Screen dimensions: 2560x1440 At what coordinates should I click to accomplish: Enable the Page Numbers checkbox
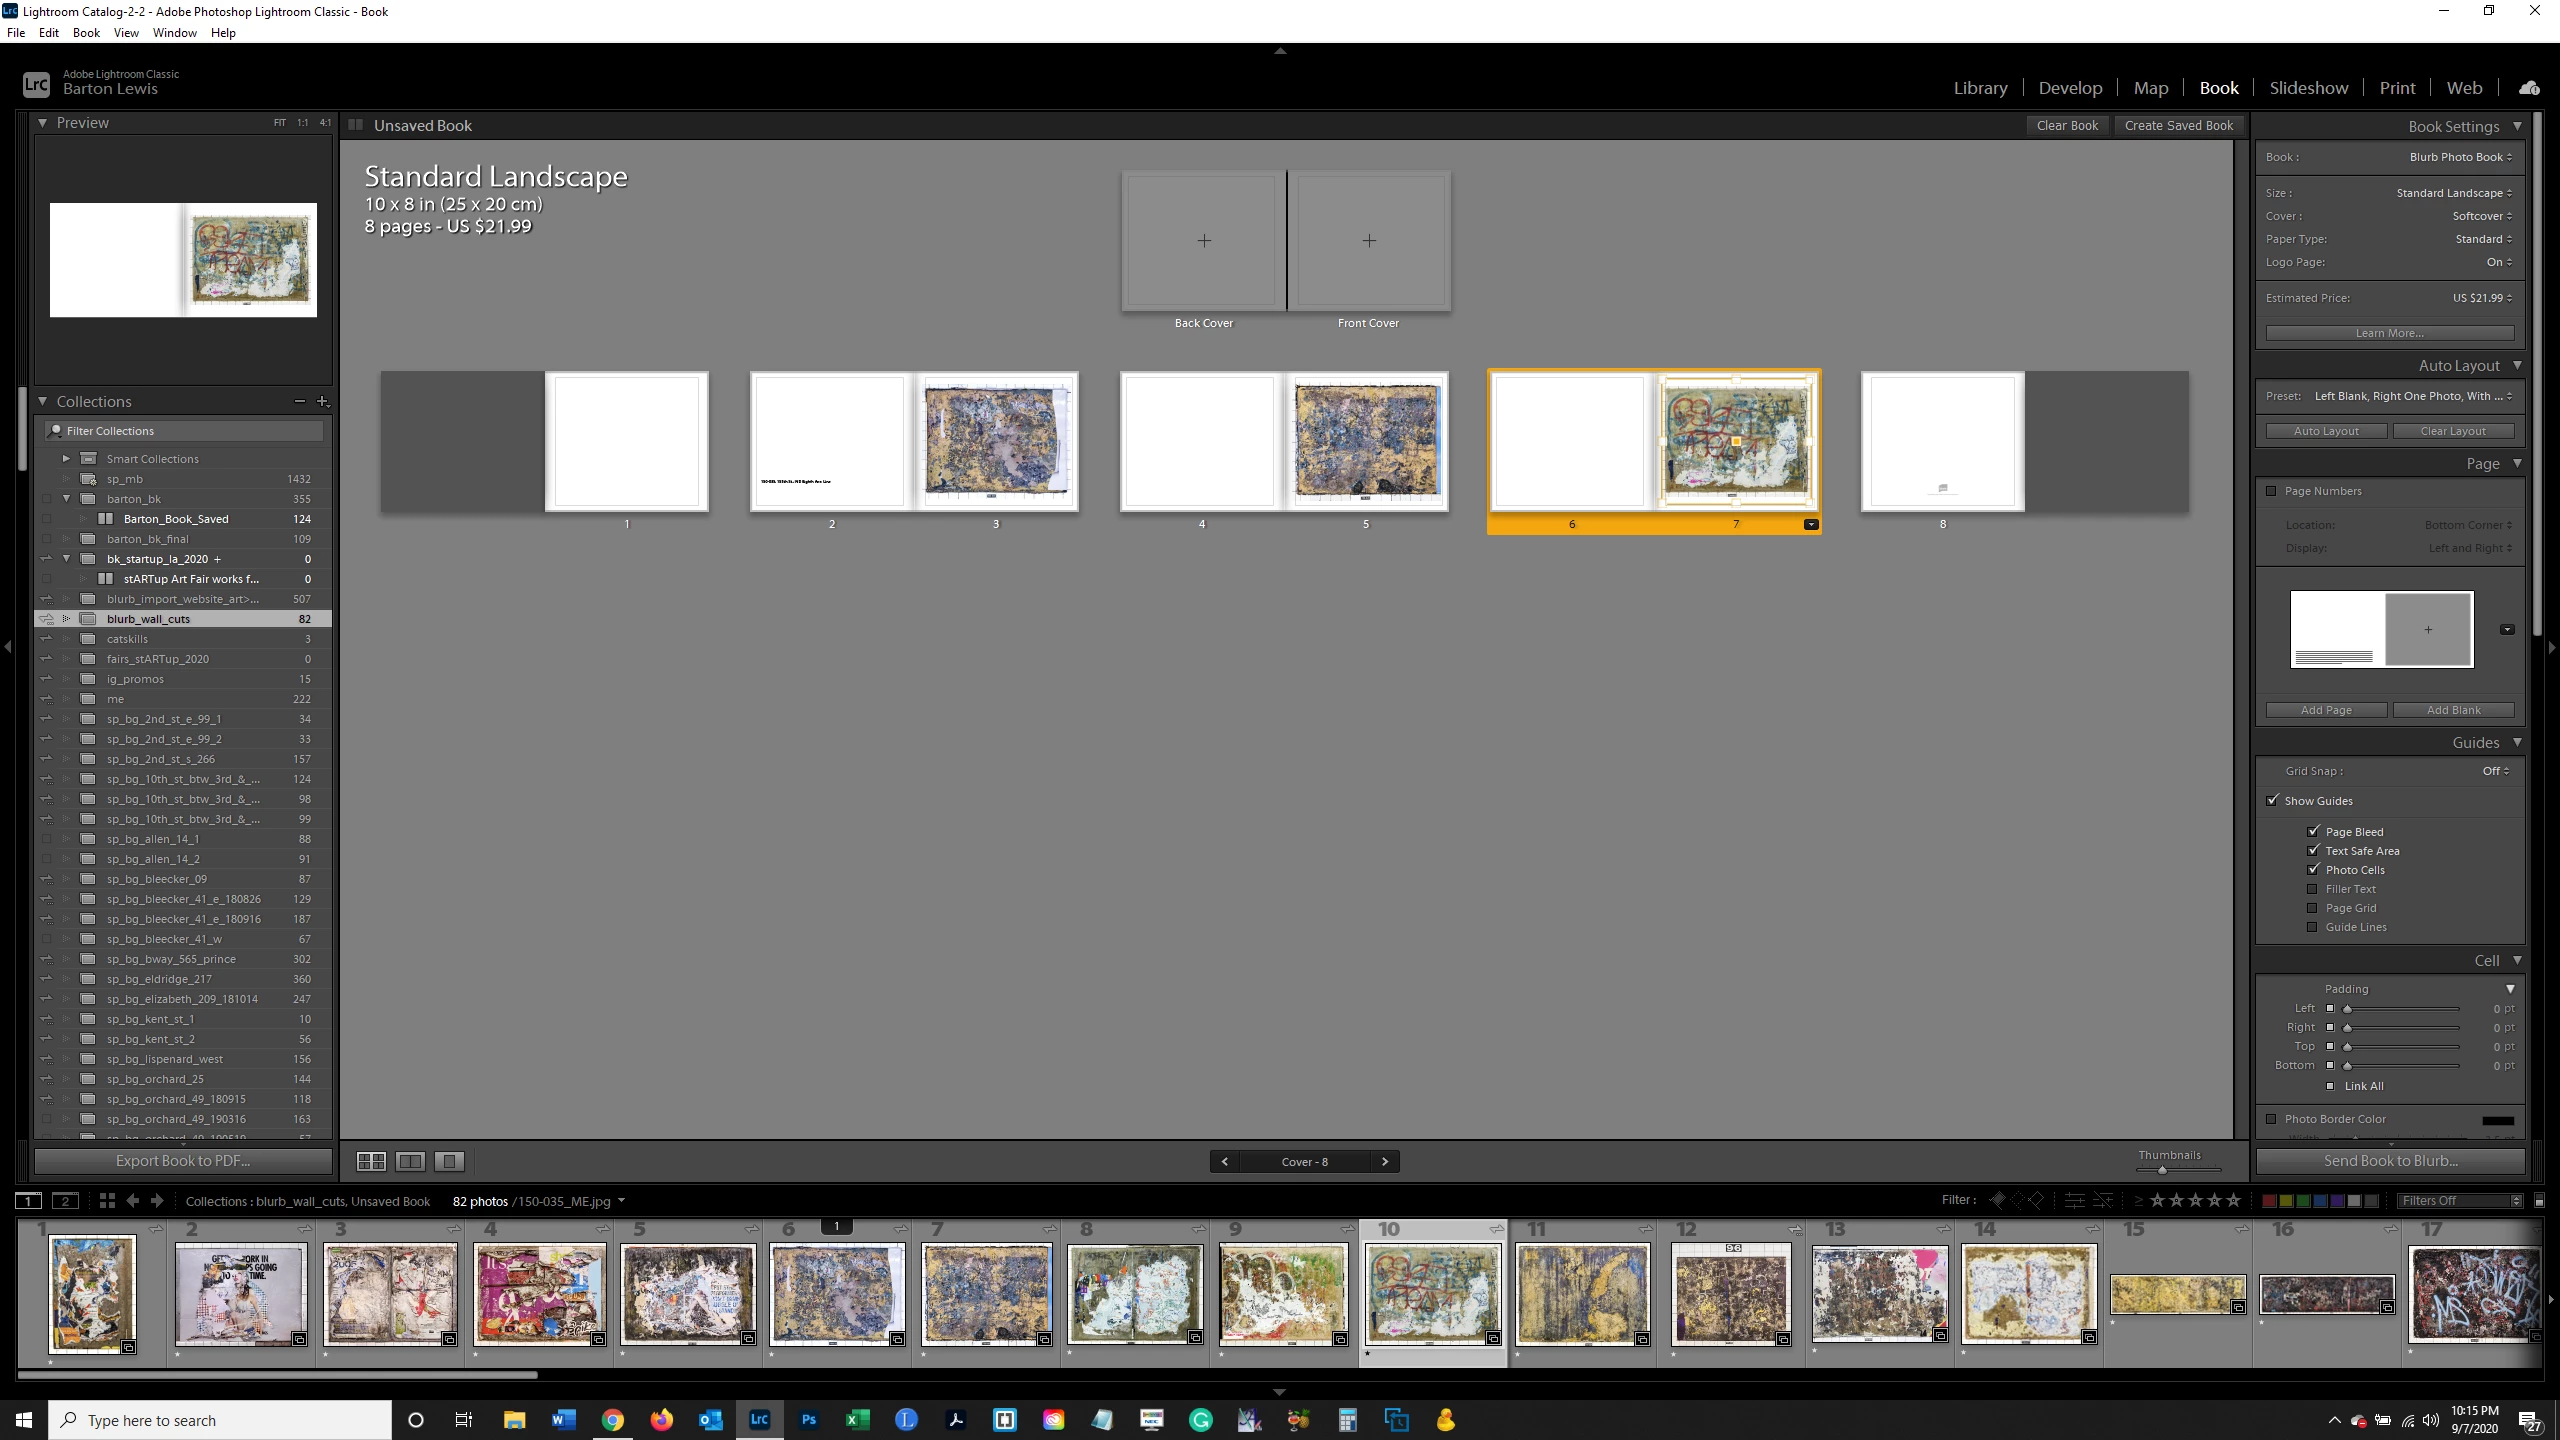(x=2271, y=491)
